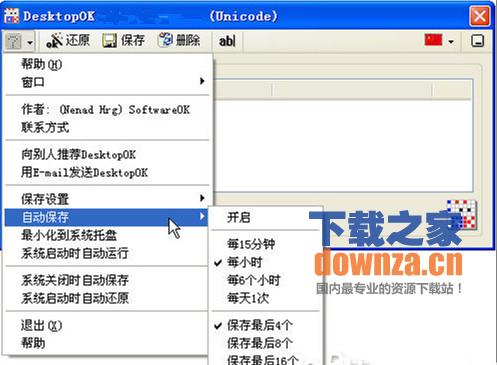Select the checked 保存最后4个 option
497x365 pixels.
266,325
